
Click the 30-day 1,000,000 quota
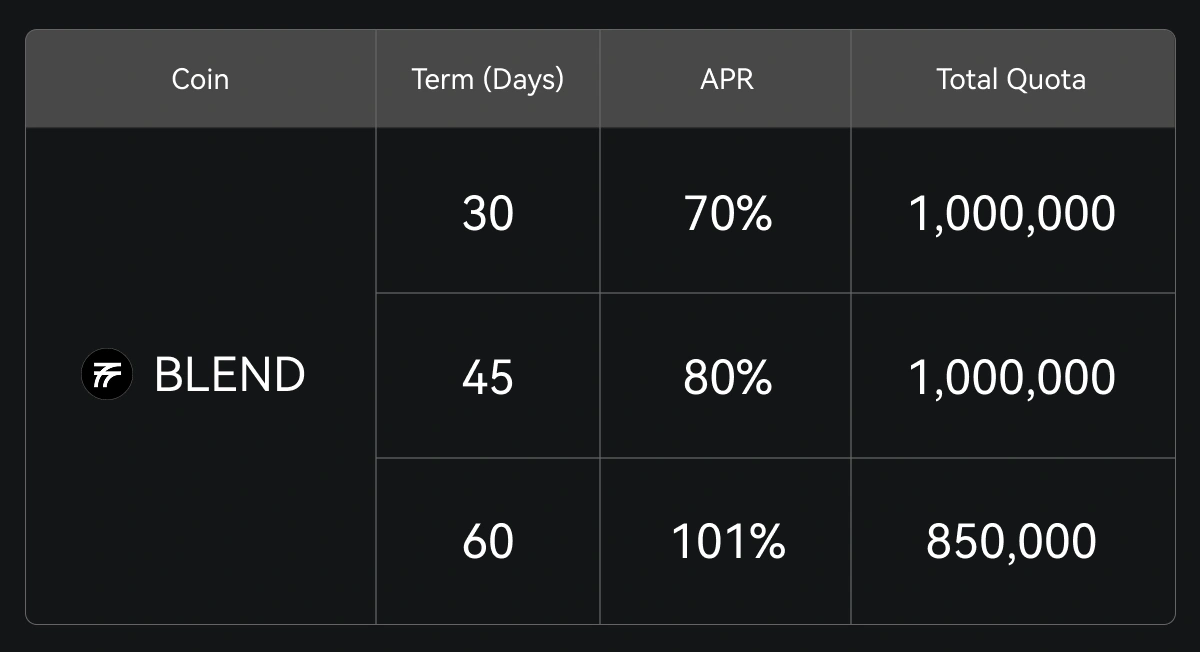pyautogui.click(x=1011, y=213)
